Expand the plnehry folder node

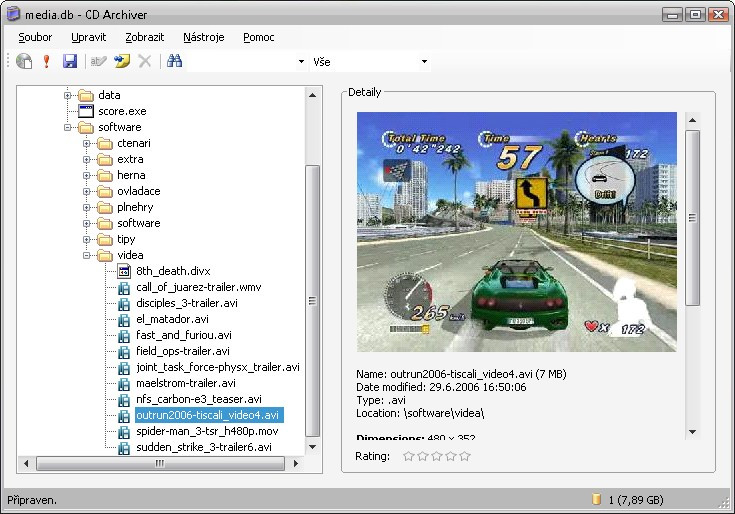point(86,207)
